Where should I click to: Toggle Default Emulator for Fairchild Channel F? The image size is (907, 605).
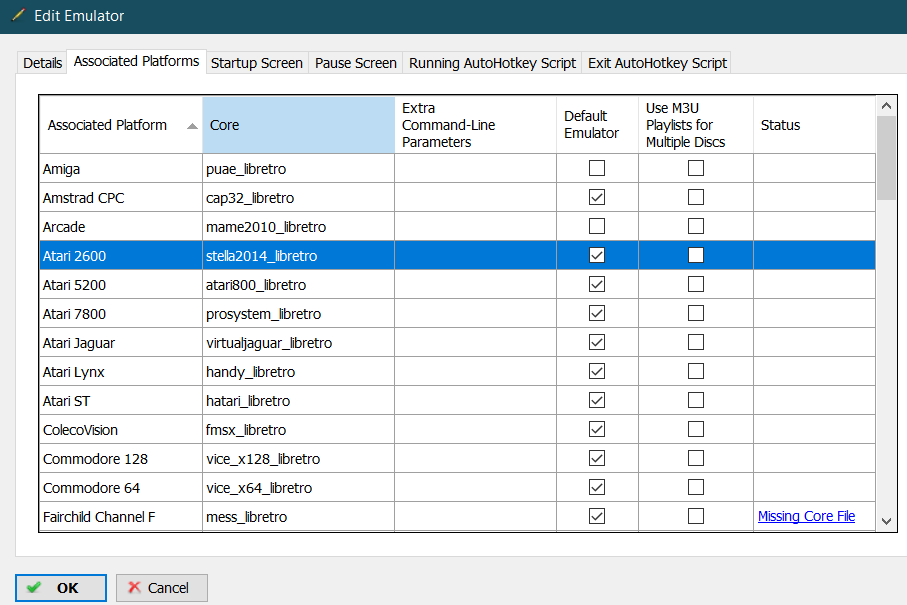click(x=597, y=516)
